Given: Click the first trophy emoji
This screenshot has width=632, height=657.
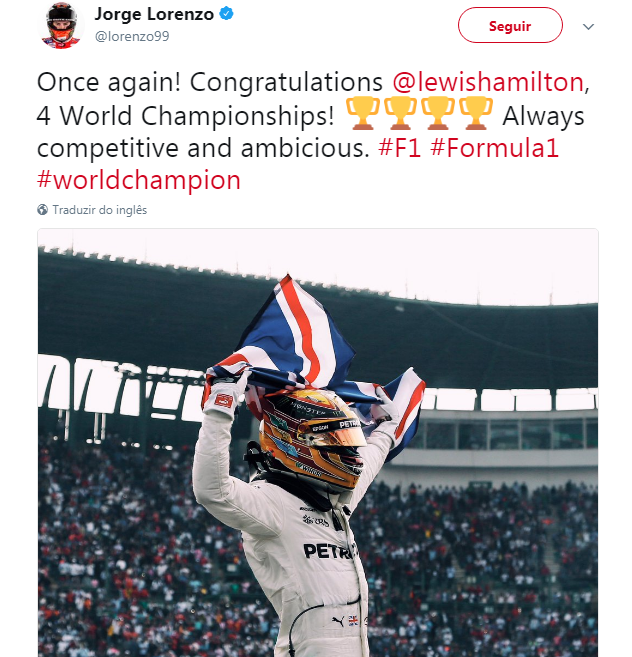Looking at the screenshot, I should click(362, 116).
